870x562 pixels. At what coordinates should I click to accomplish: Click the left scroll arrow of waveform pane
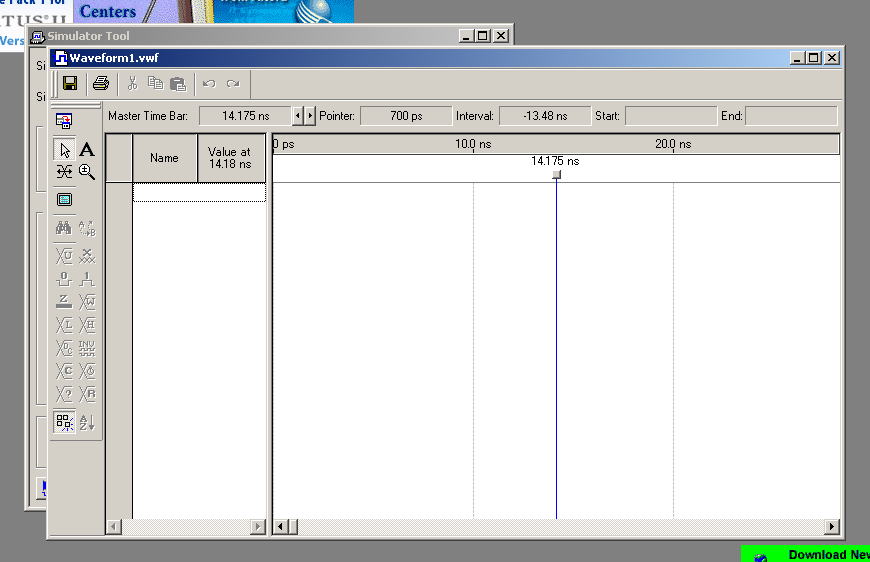(x=280, y=526)
